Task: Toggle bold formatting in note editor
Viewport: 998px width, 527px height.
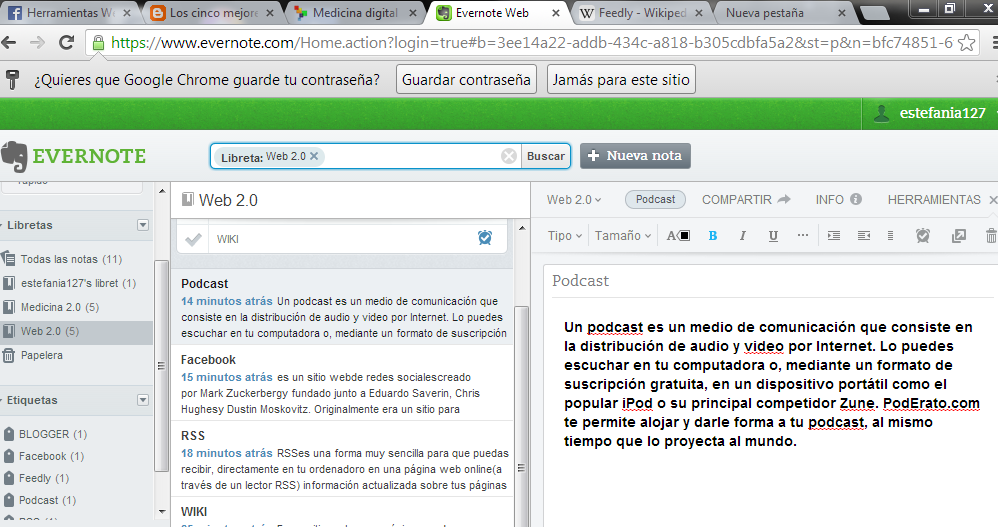Action: [x=713, y=236]
